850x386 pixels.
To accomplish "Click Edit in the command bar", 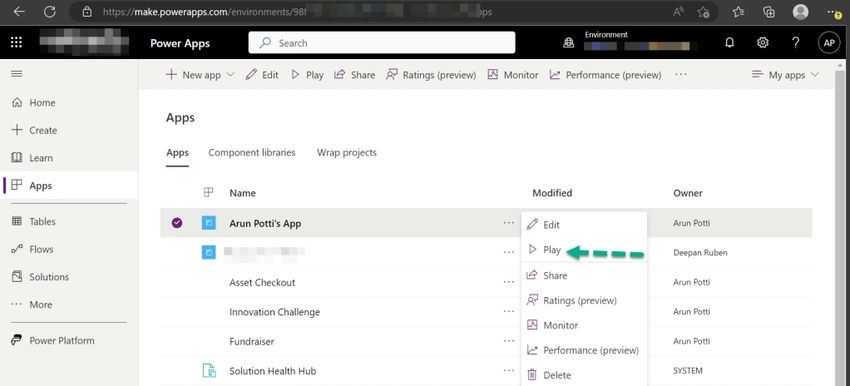I will 262,75.
